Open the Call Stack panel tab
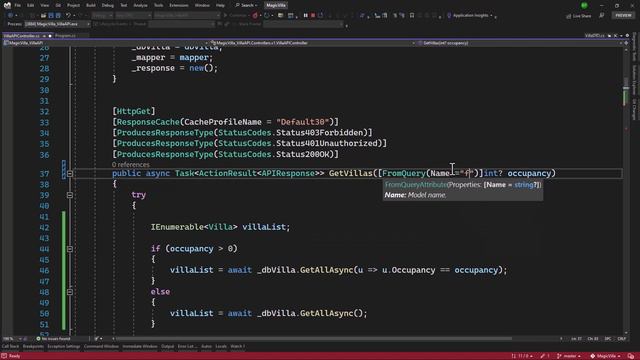 tap(10, 347)
